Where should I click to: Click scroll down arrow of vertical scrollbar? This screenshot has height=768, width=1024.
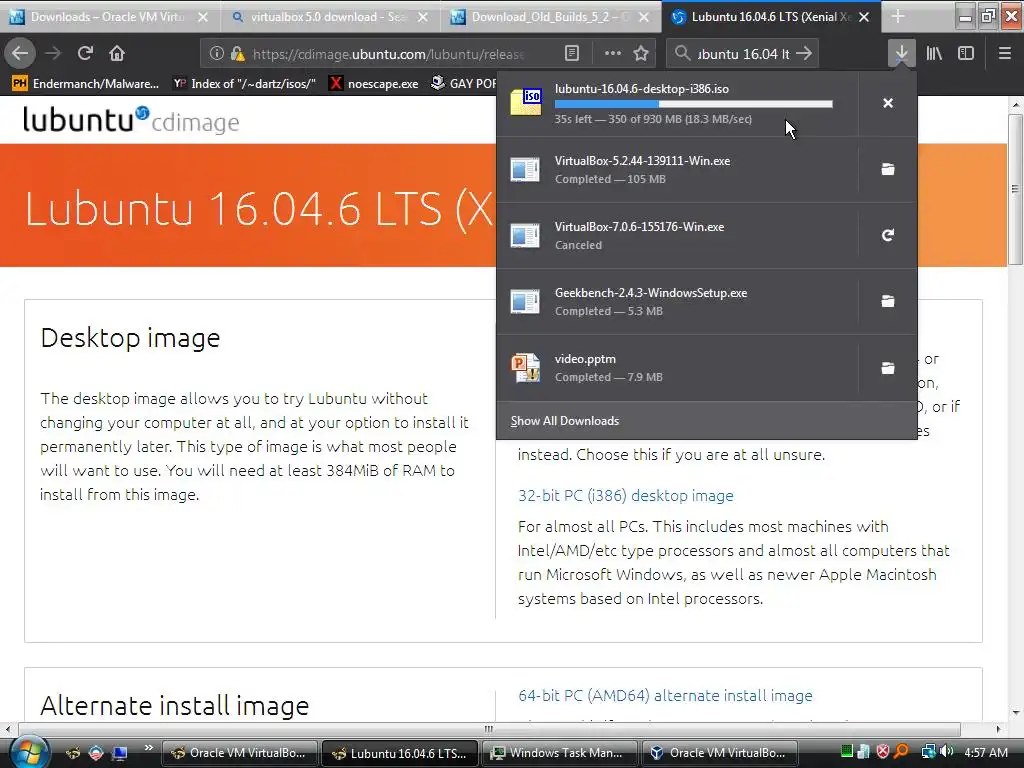click(x=1015, y=712)
